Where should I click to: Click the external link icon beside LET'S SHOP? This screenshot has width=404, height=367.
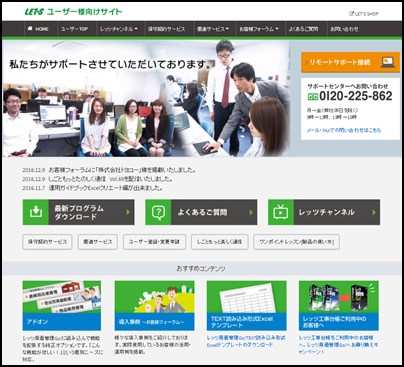click(351, 14)
